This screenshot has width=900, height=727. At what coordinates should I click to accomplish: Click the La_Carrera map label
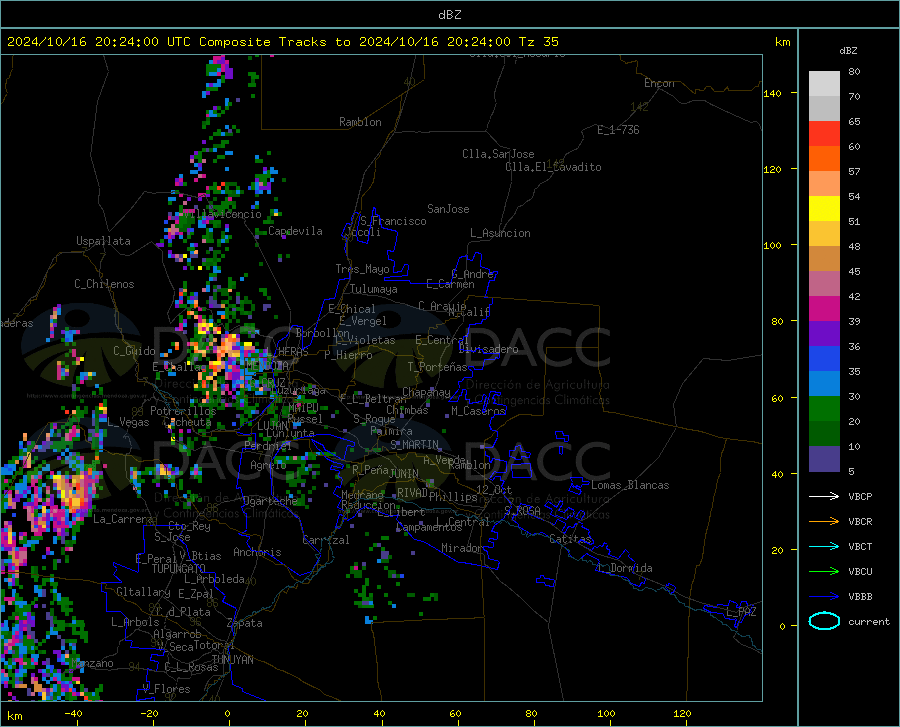pos(123,519)
